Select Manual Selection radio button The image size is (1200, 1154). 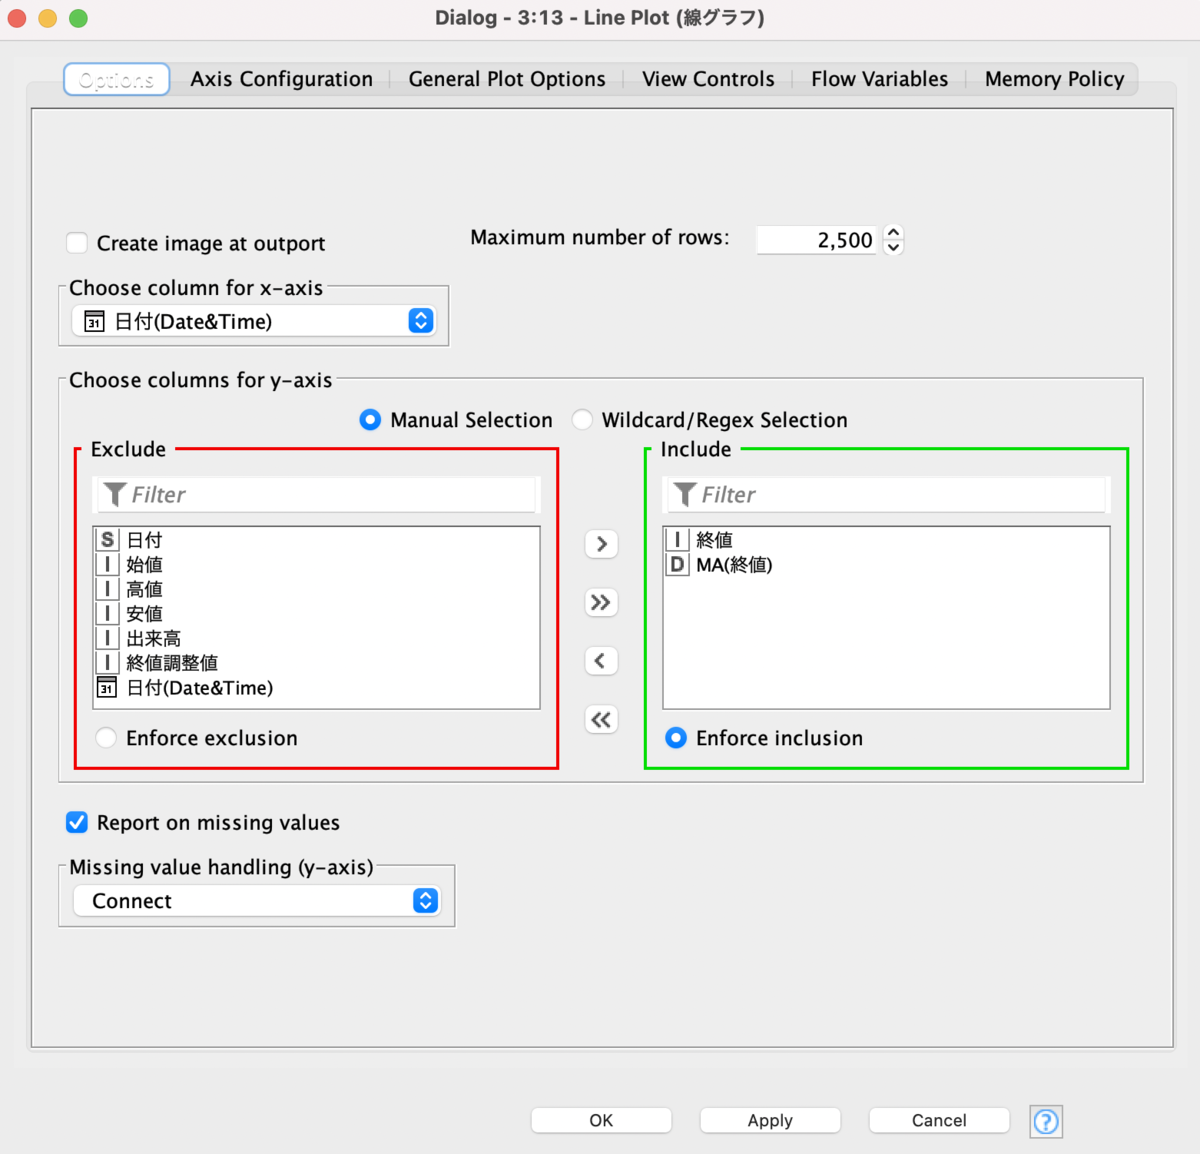coord(370,420)
